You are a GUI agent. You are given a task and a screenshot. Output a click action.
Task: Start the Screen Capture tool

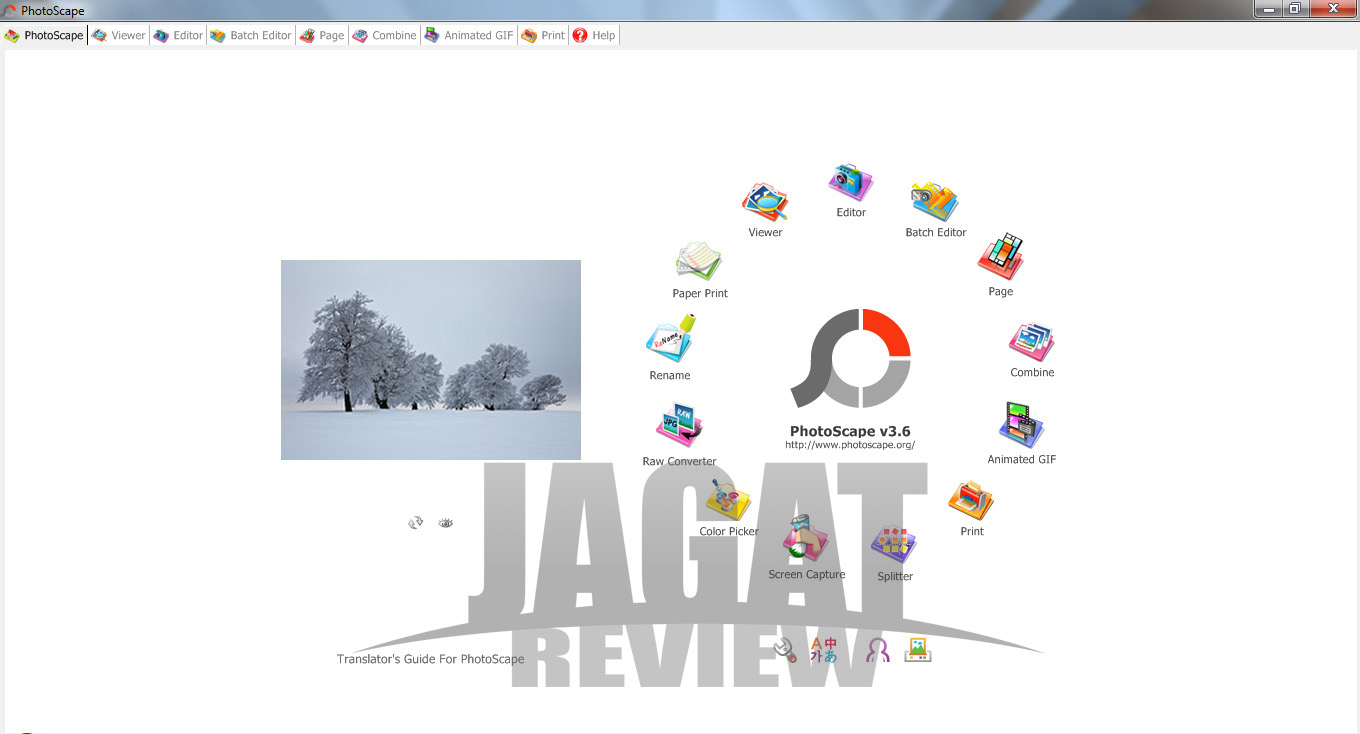806,542
